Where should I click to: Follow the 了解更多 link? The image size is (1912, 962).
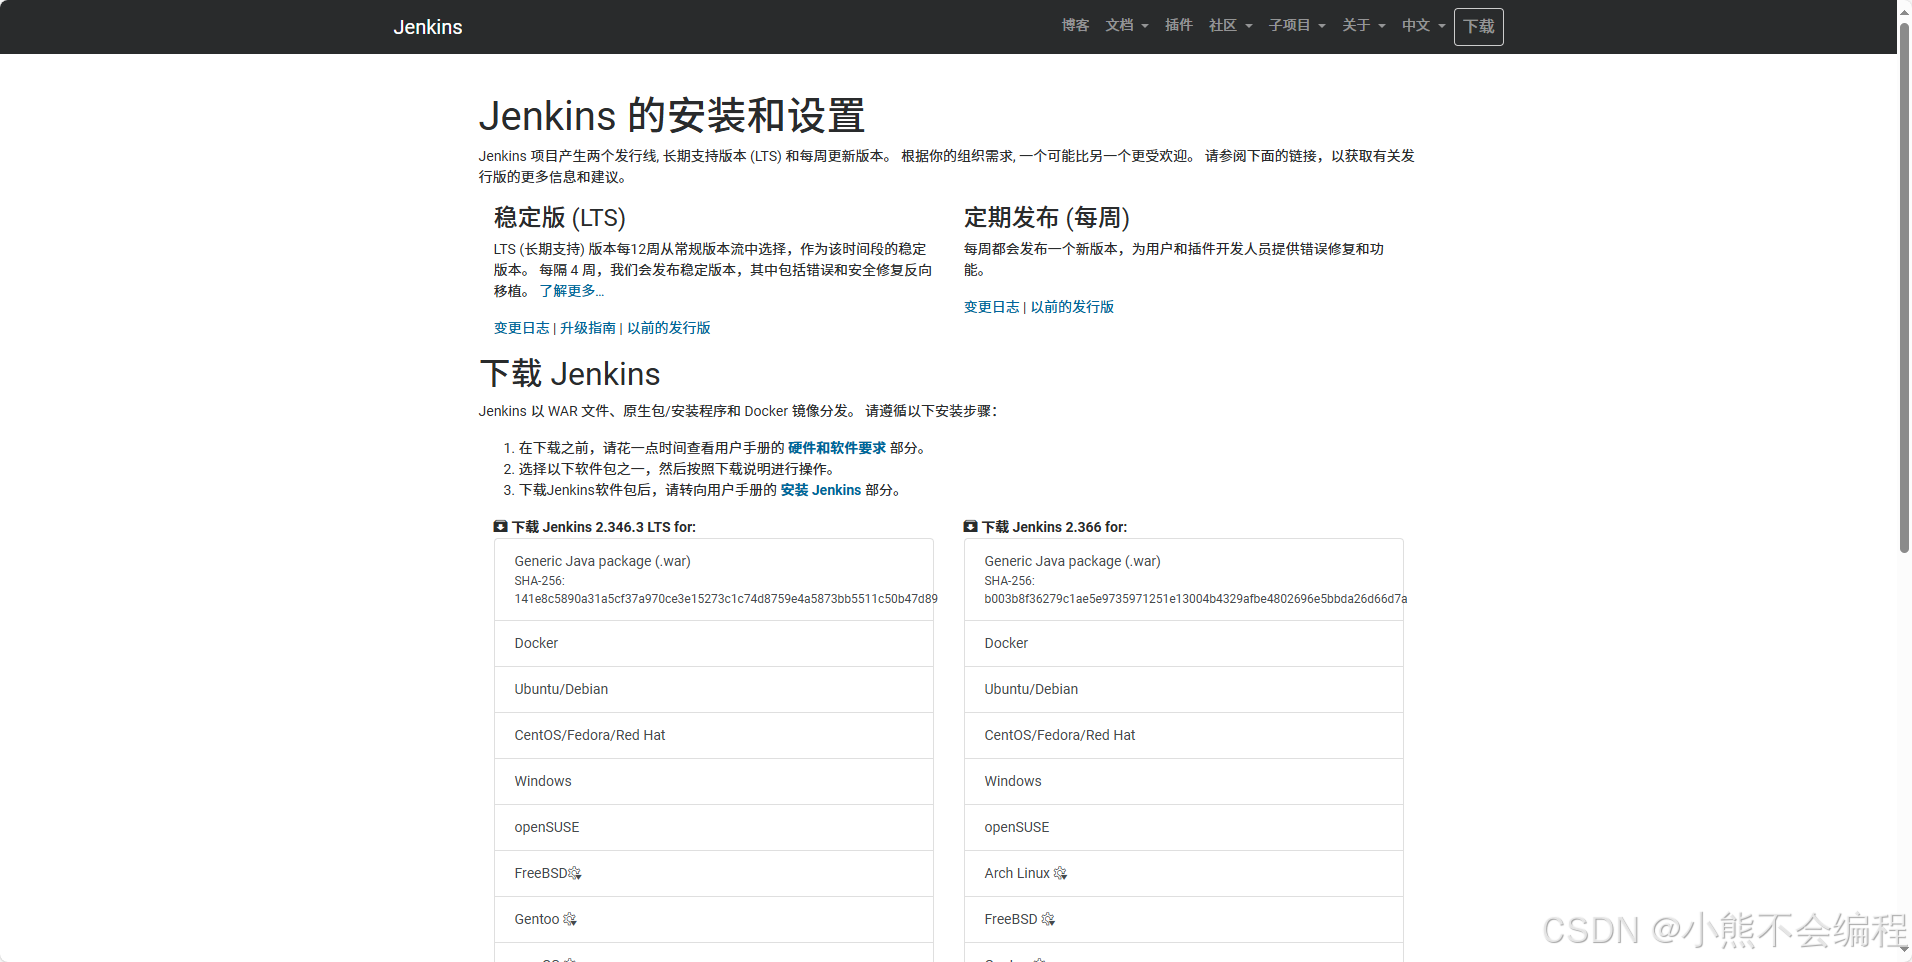571,291
